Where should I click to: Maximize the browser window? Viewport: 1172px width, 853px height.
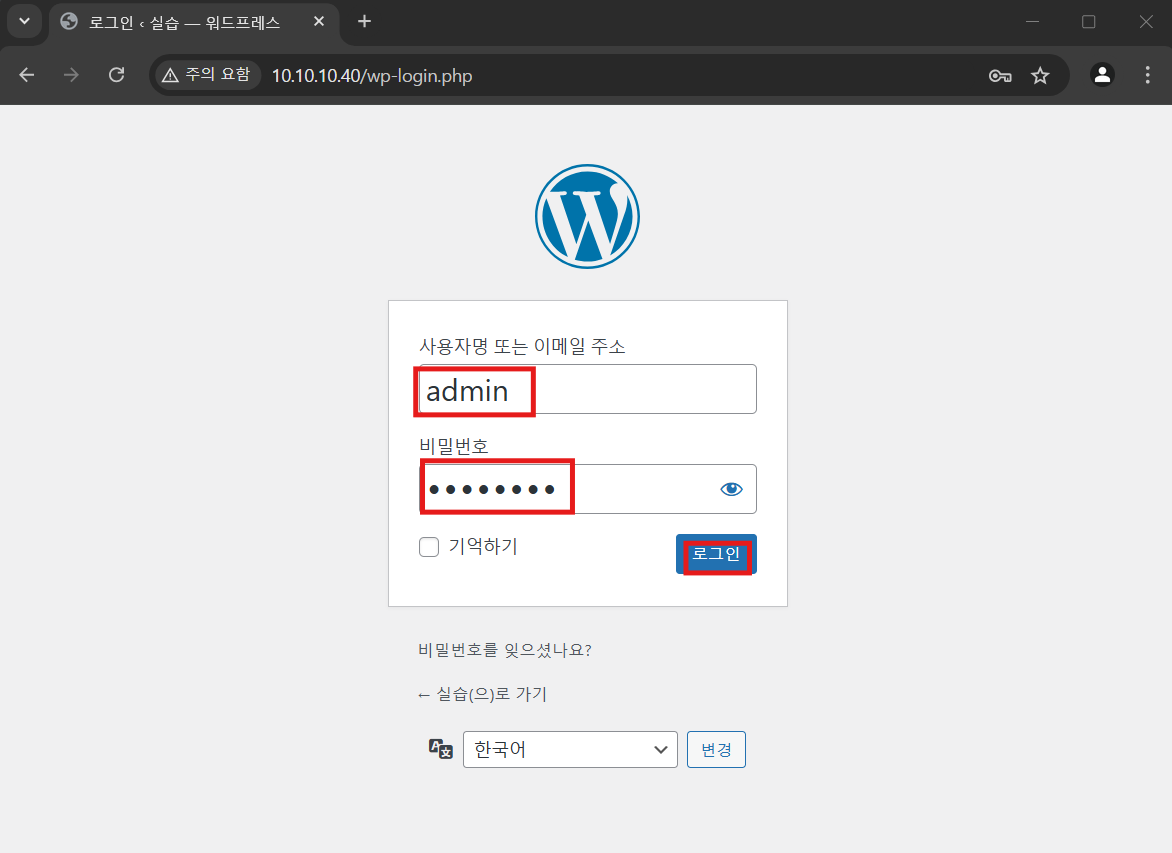pyautogui.click(x=1088, y=22)
